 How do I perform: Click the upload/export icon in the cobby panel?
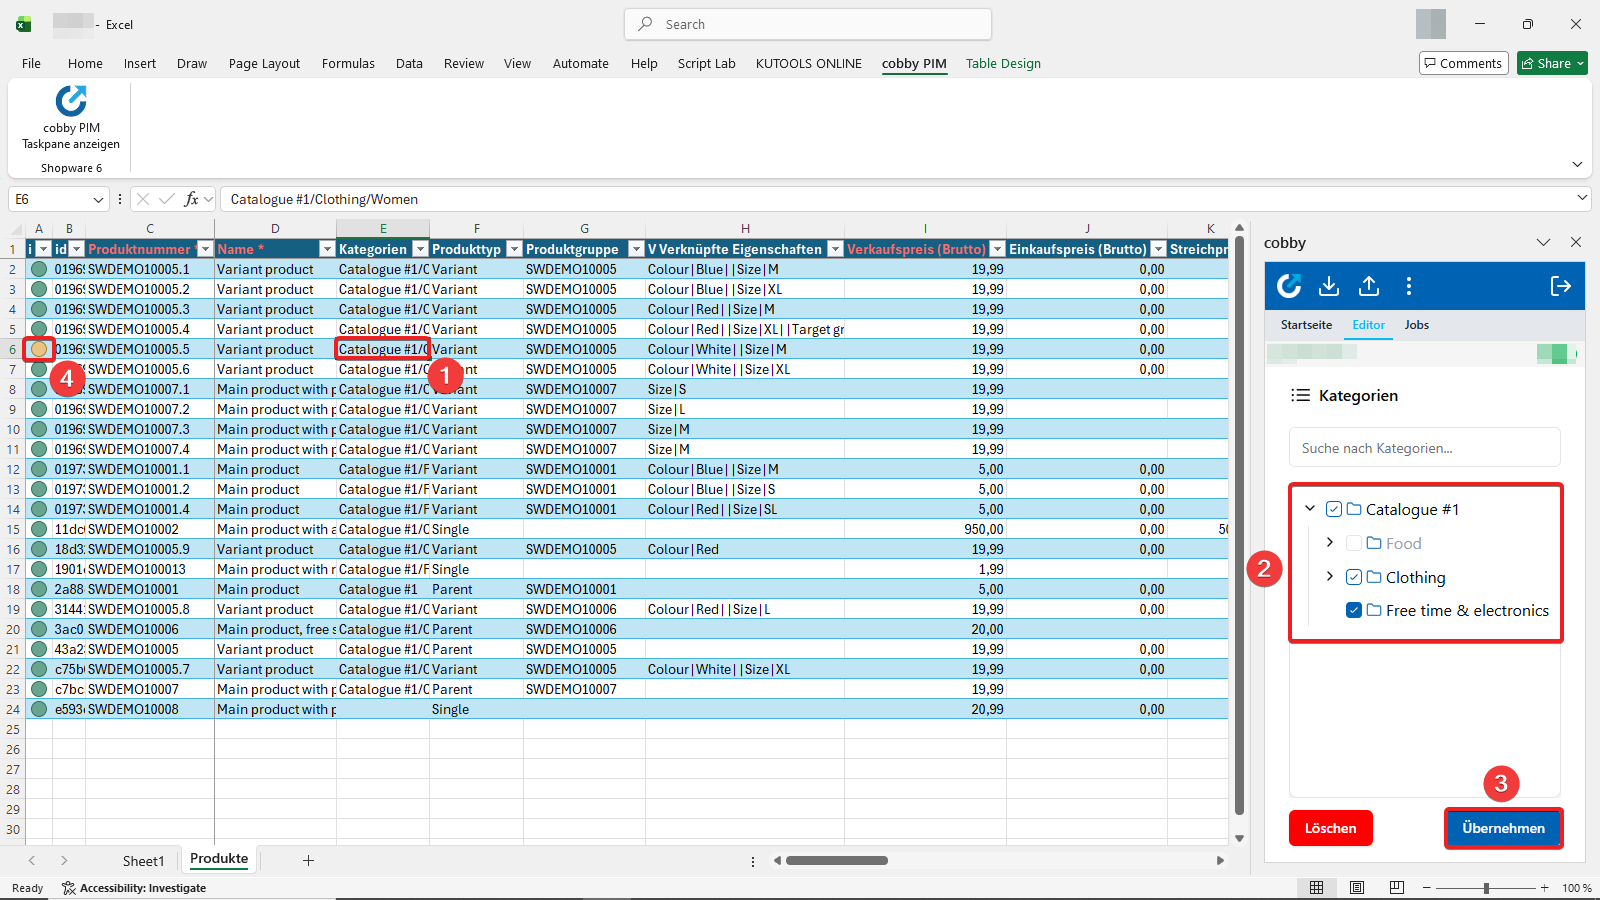pyautogui.click(x=1368, y=286)
